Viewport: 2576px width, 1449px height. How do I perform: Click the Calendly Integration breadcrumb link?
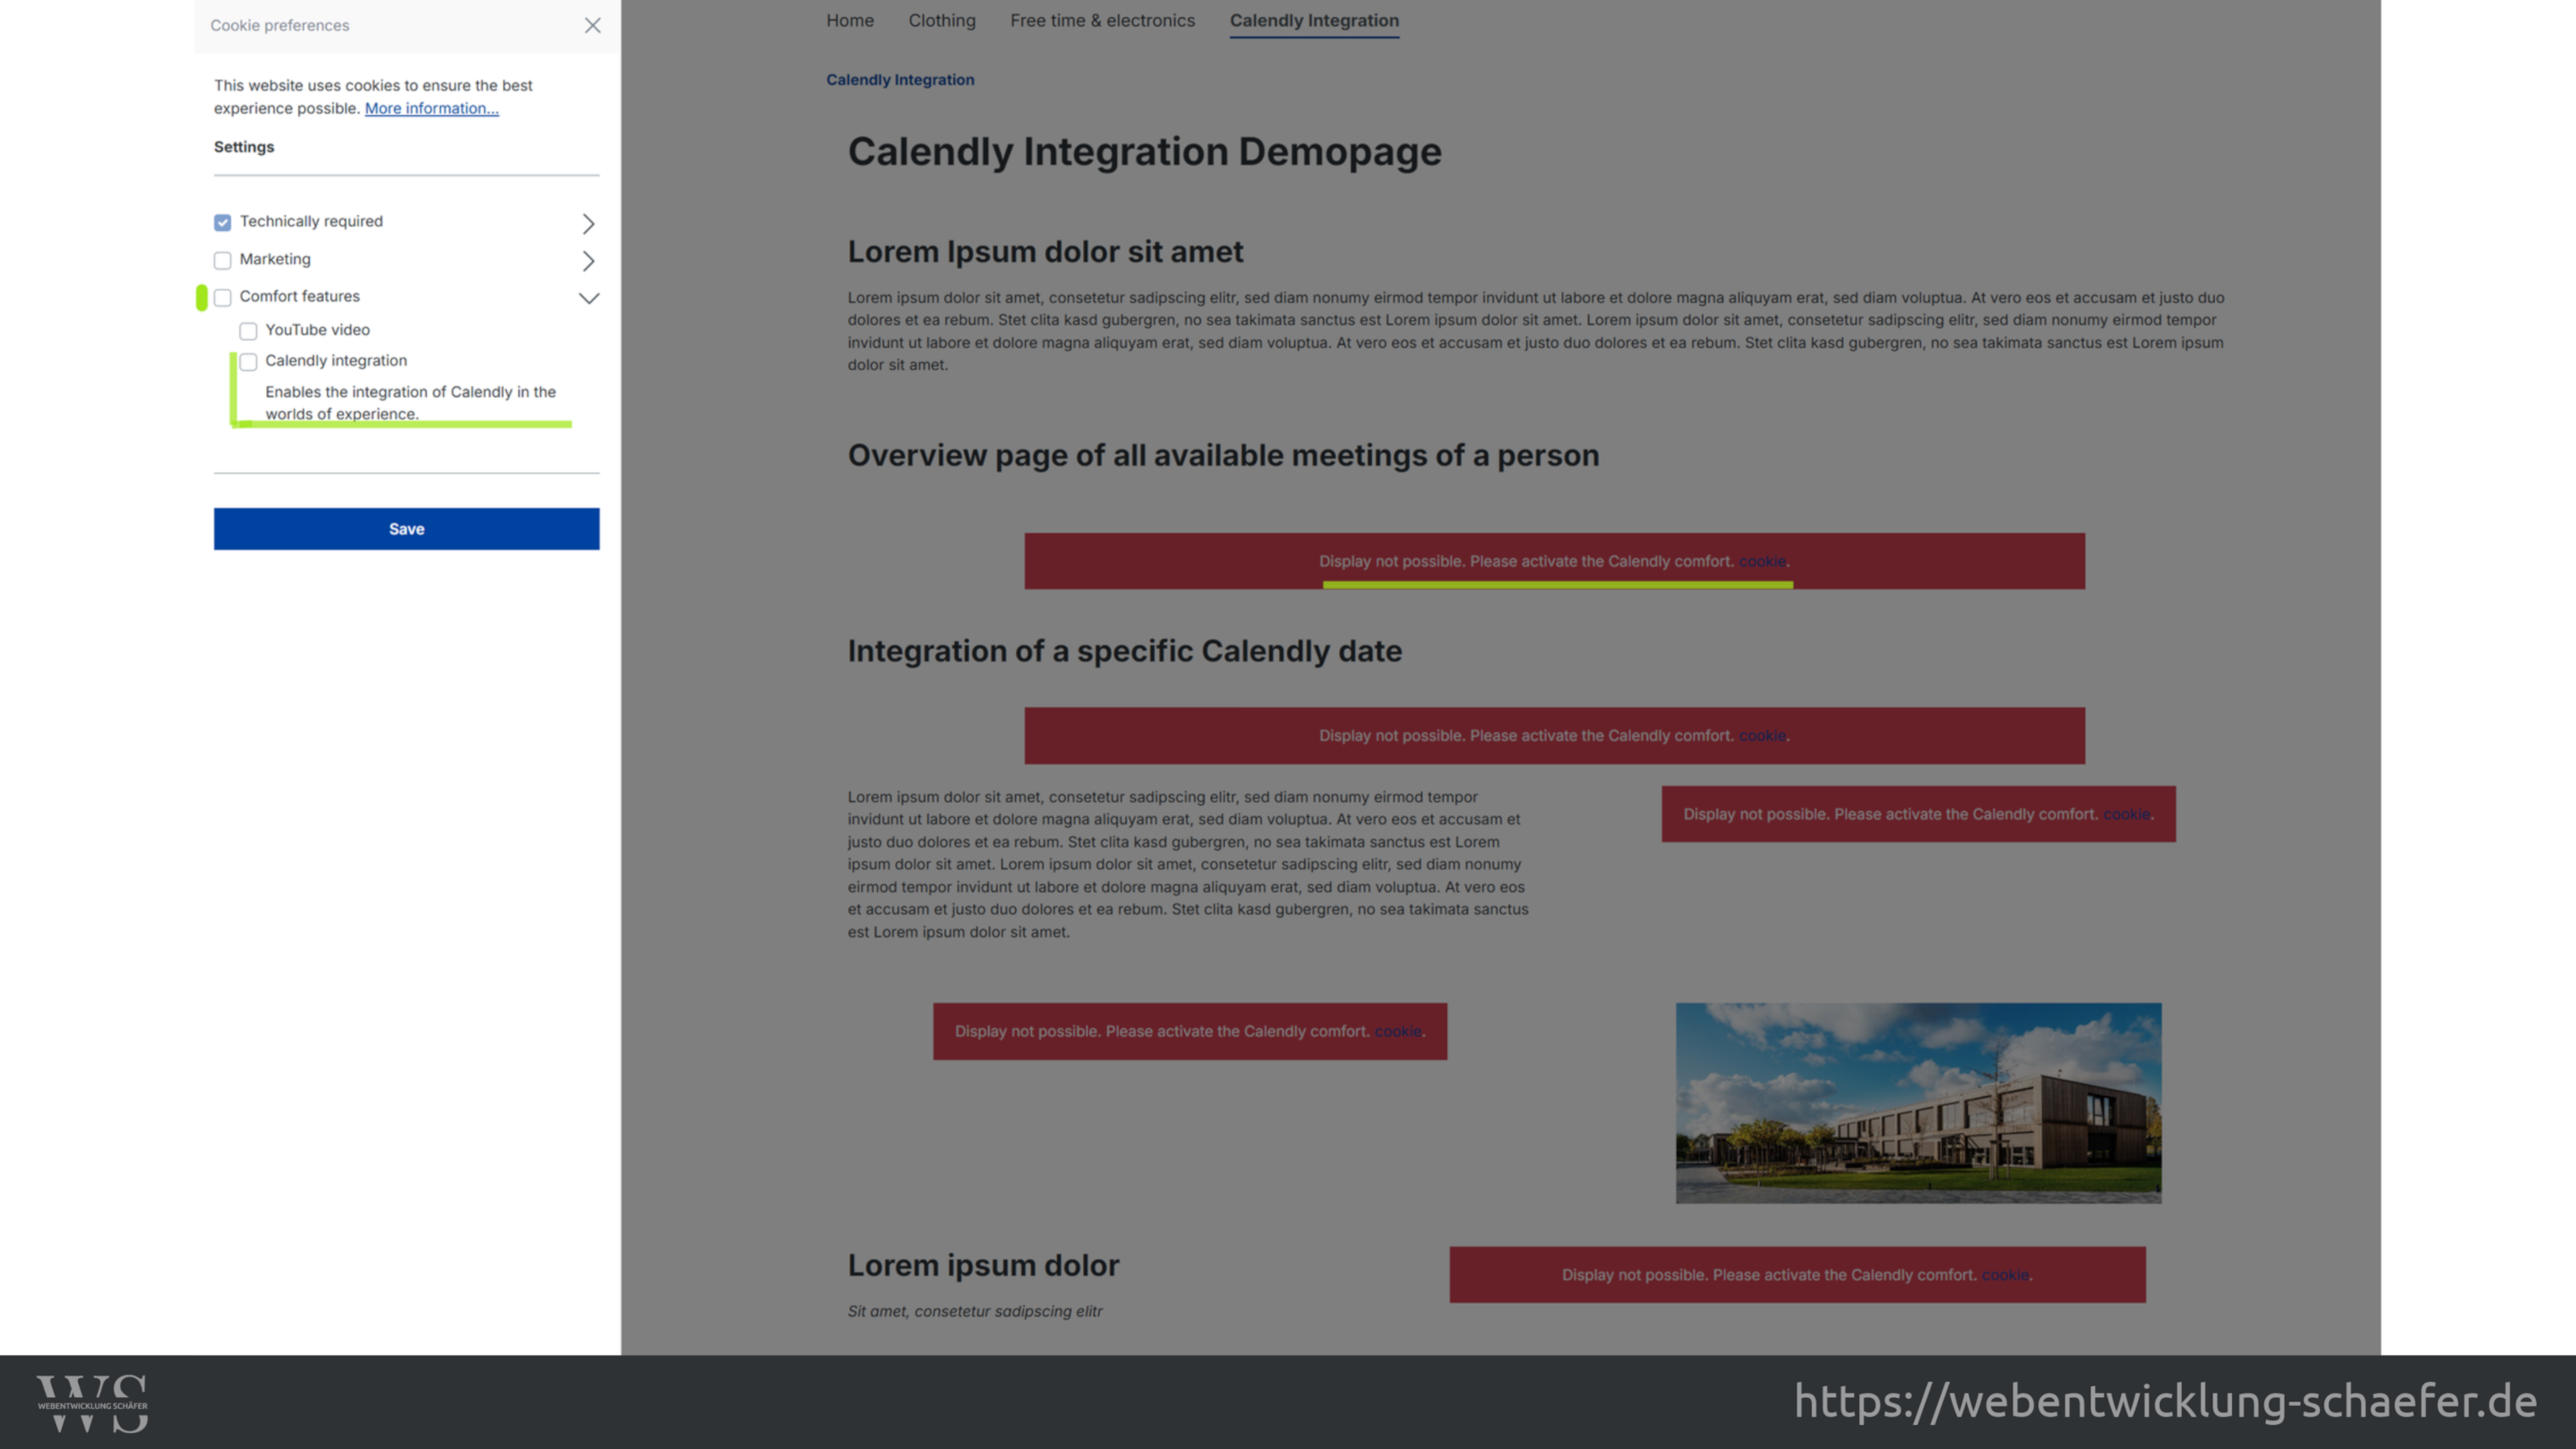point(900,80)
